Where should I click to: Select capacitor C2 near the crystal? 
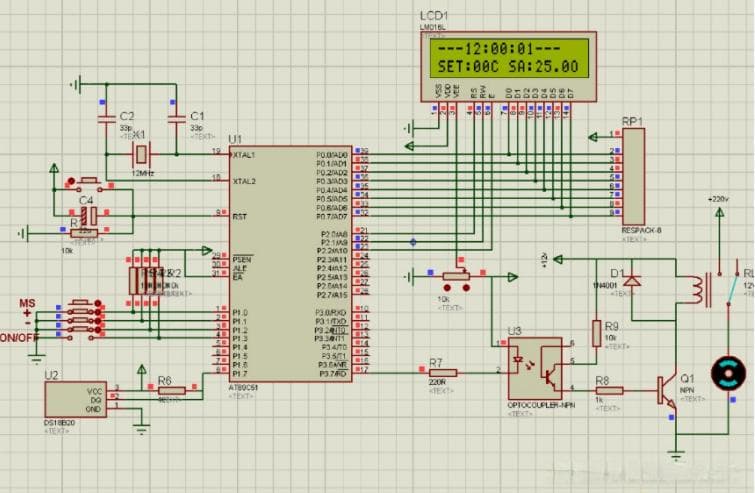[106, 118]
